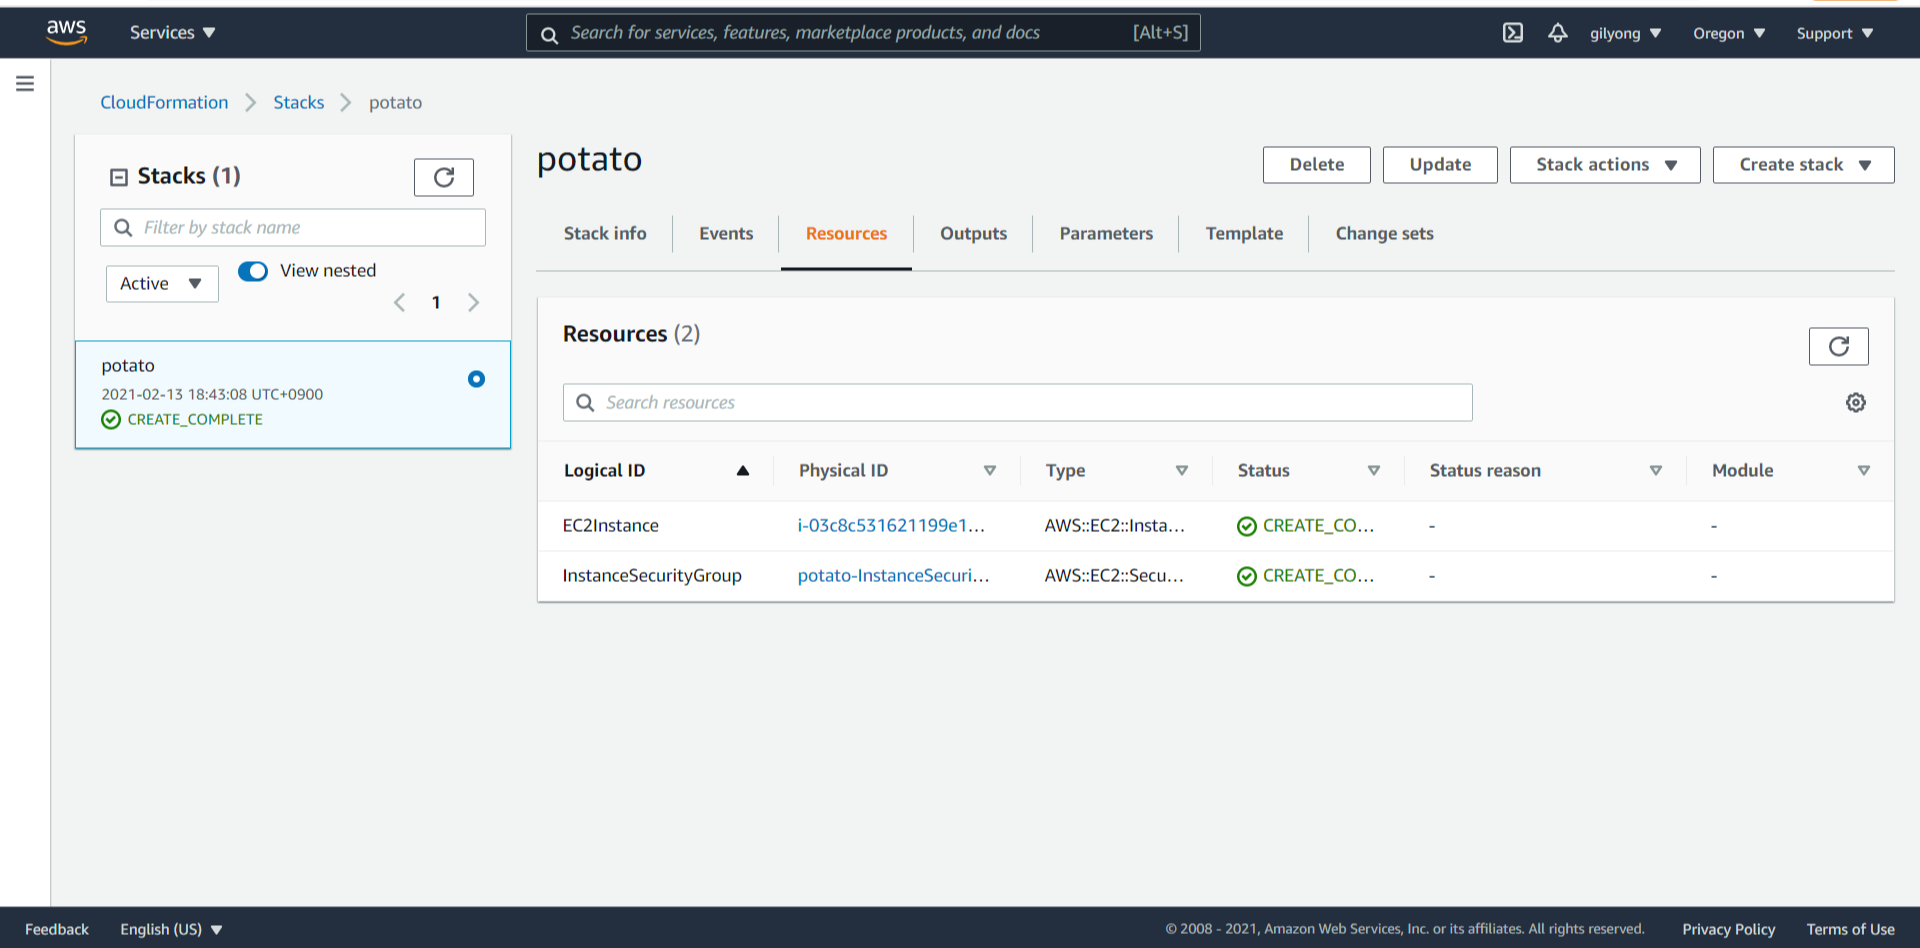Click the Delete button
The height and width of the screenshot is (948, 1920).
pos(1316,165)
